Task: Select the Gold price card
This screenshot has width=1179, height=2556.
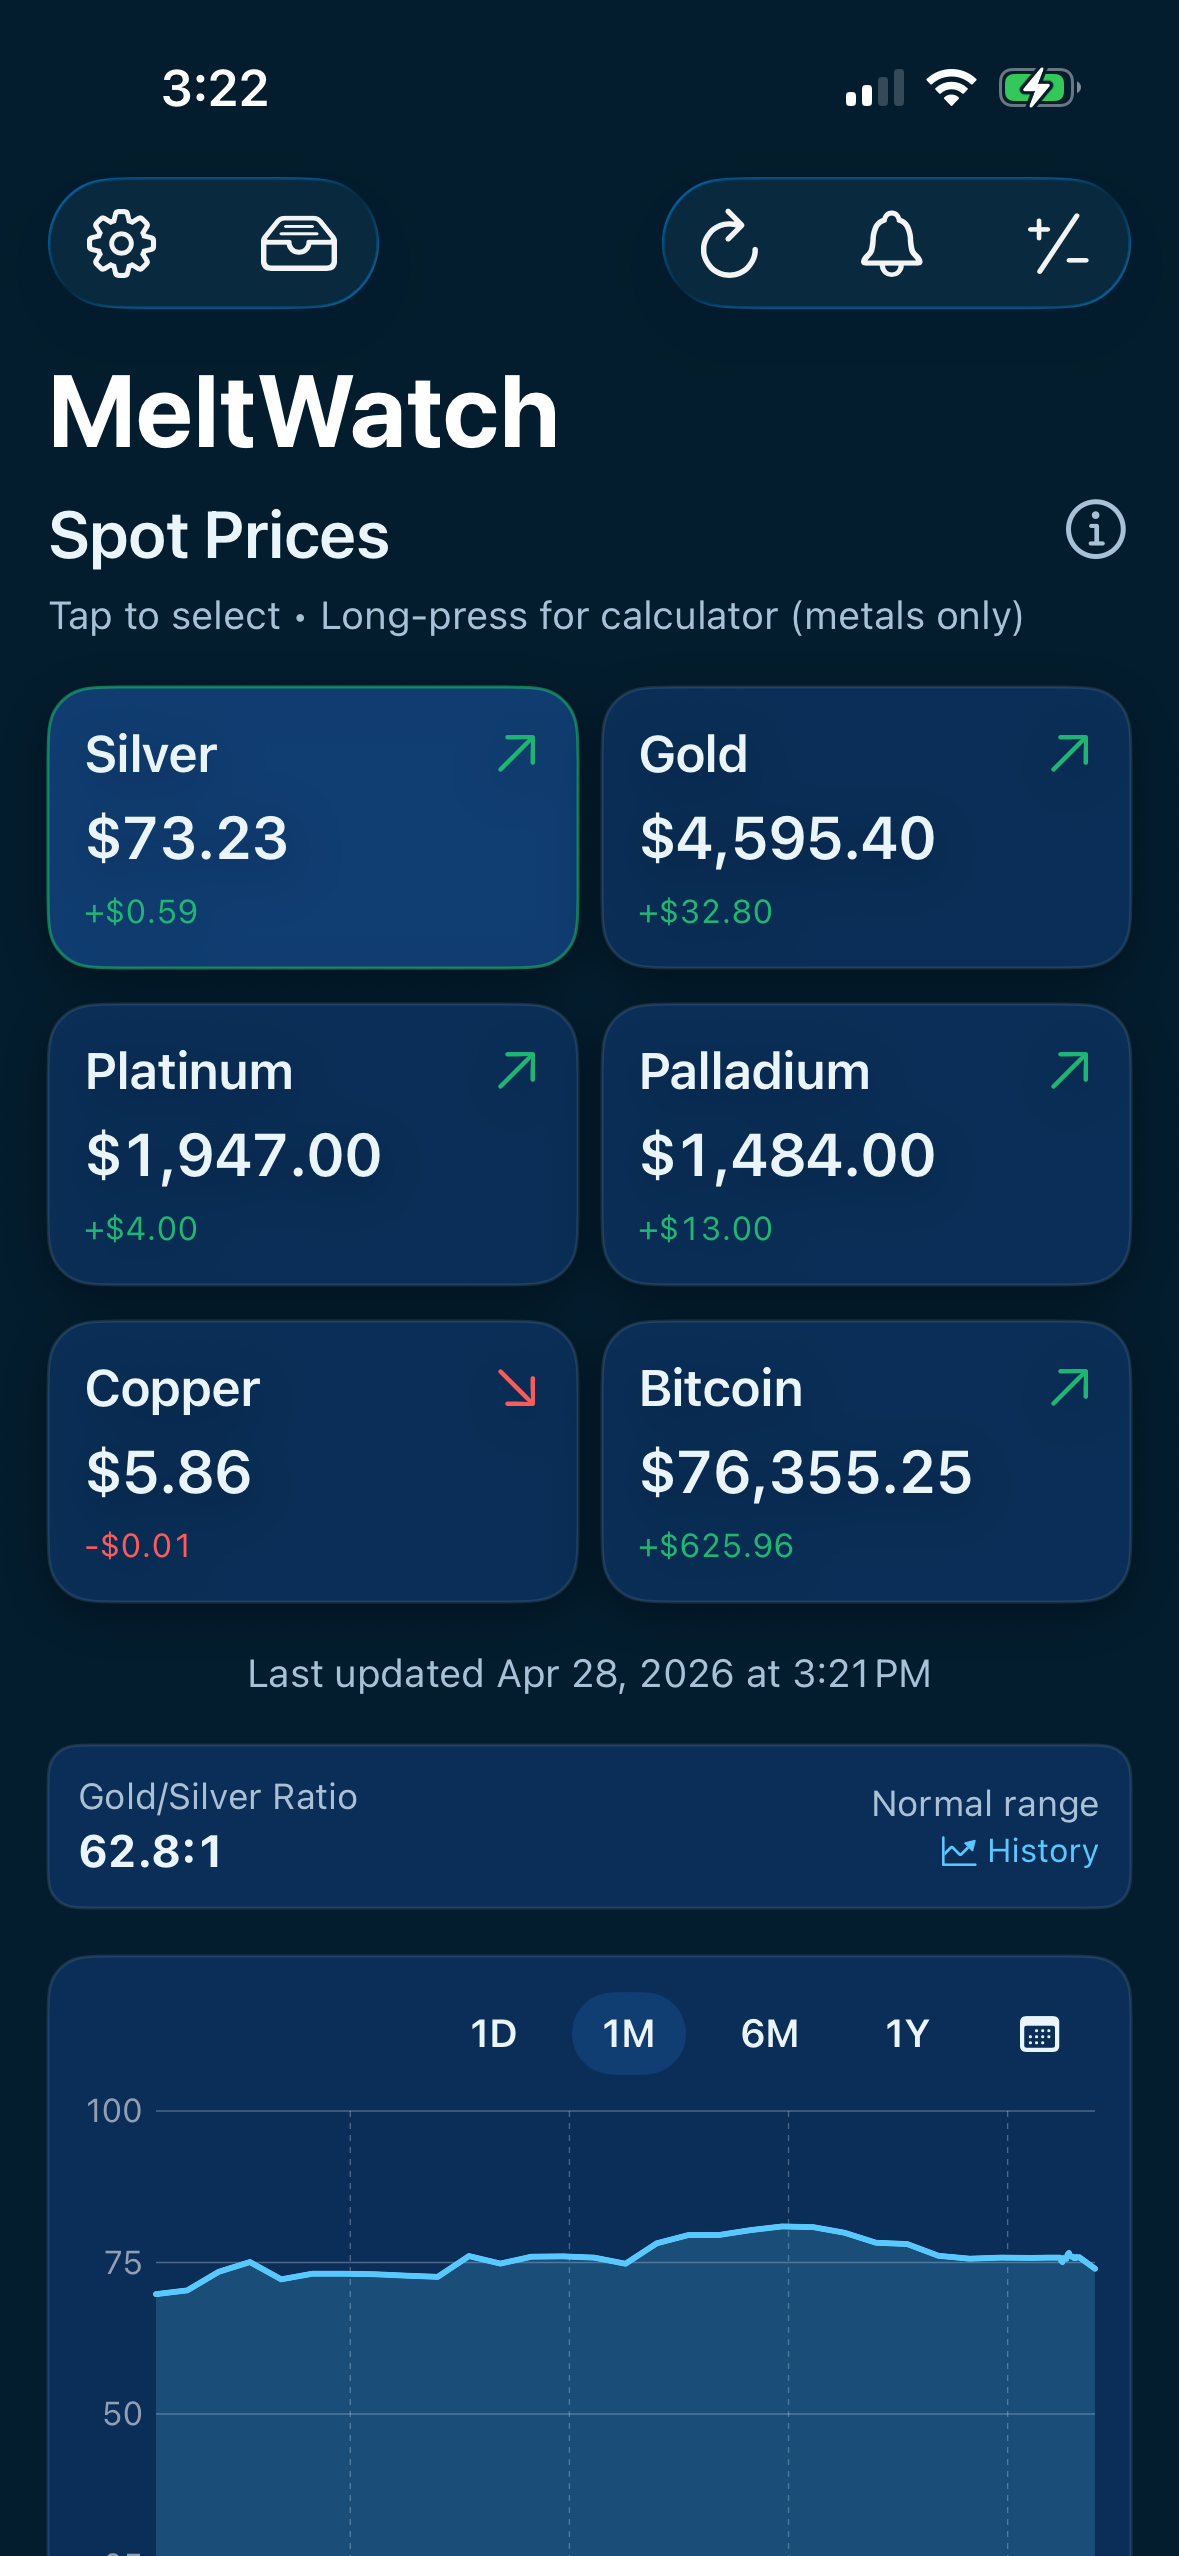Action: coord(866,827)
